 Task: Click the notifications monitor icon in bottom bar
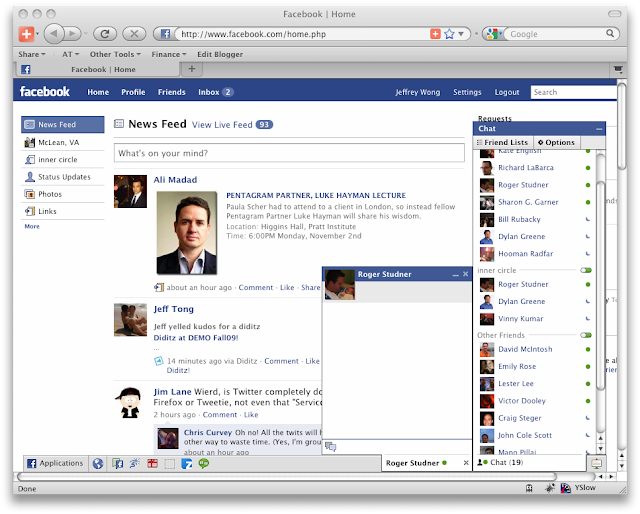point(596,463)
